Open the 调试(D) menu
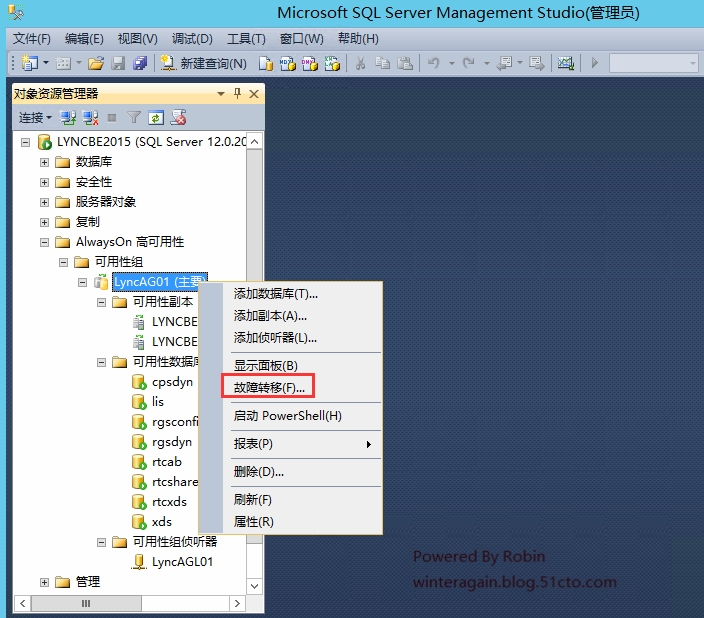 coord(192,39)
